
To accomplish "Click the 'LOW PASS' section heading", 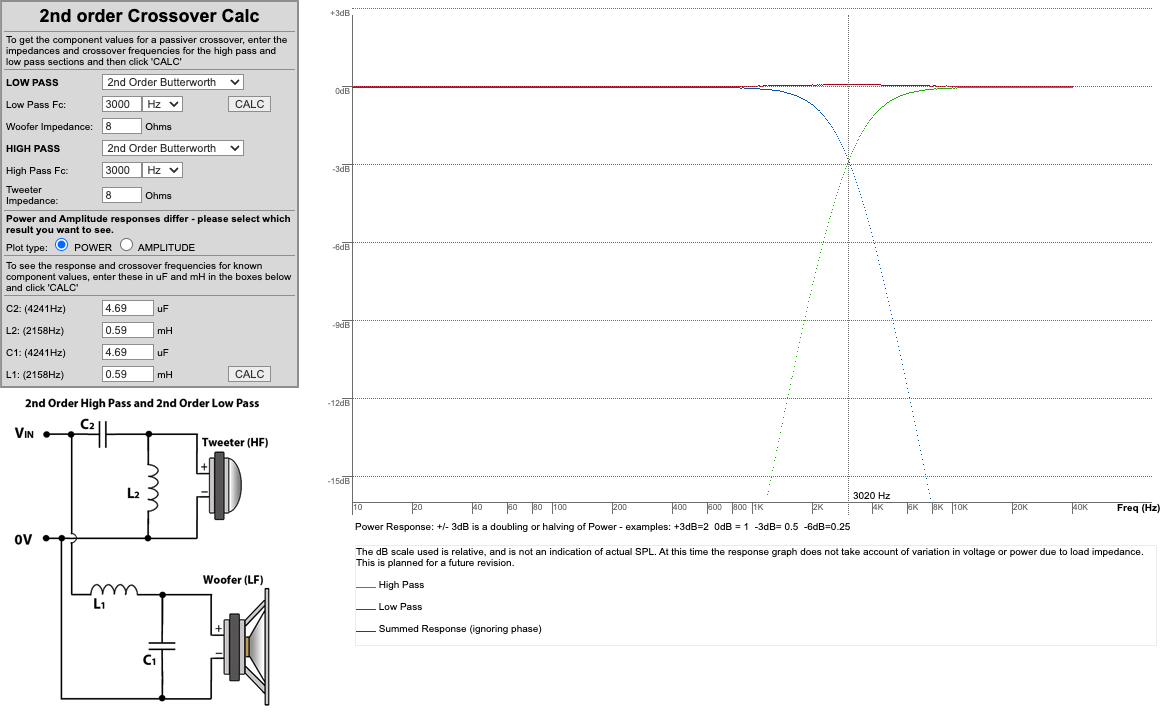I will (x=32, y=82).
